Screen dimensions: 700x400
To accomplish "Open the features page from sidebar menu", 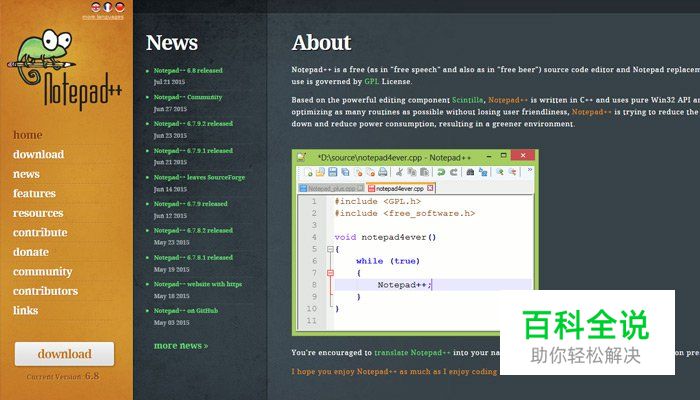I will 34,193.
